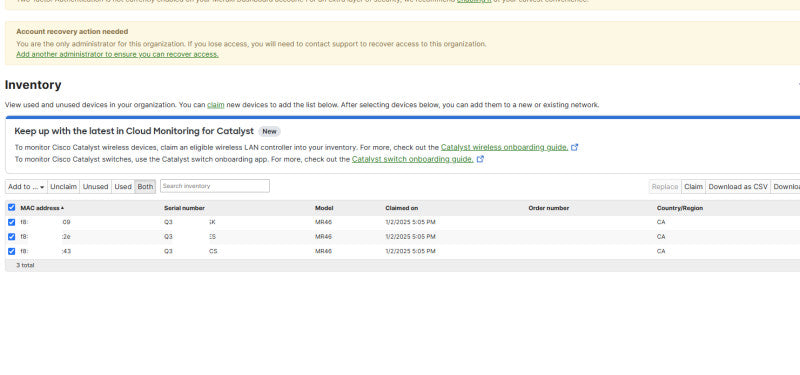Viewport: 800px width, 375px height.
Task: Uncheck the device row with MAC ending 09
Action: point(12,222)
